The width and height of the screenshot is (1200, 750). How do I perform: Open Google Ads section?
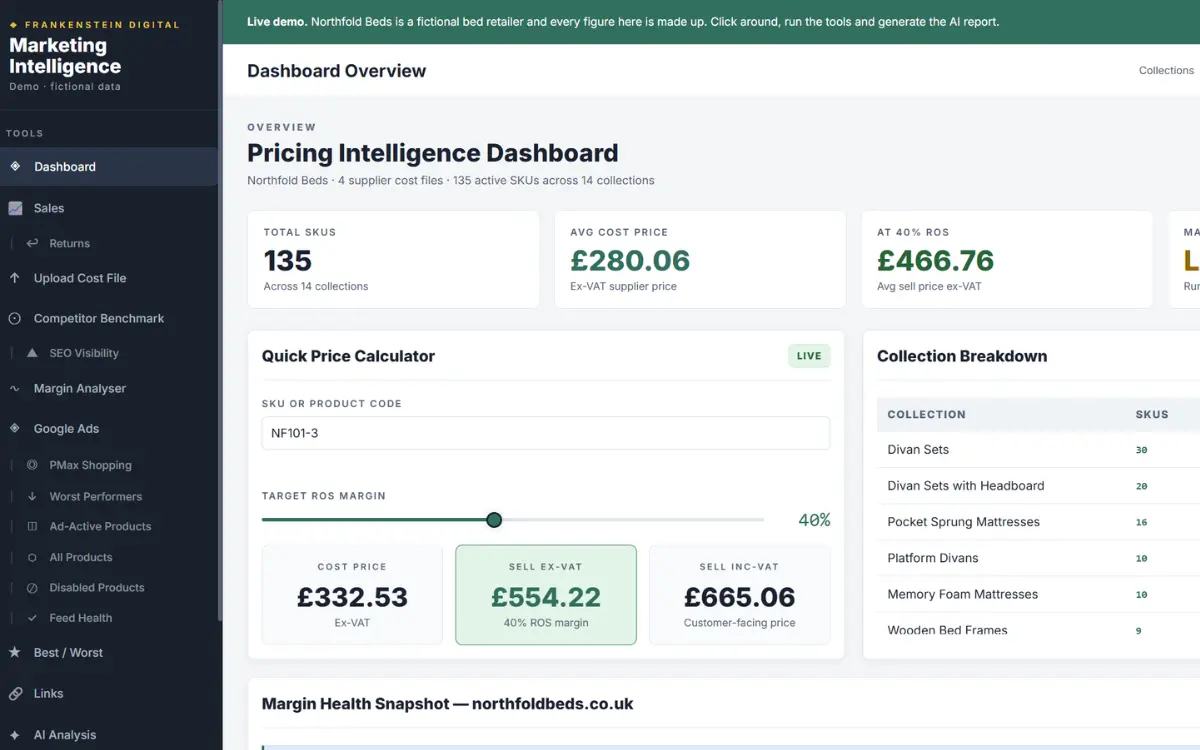109,428
